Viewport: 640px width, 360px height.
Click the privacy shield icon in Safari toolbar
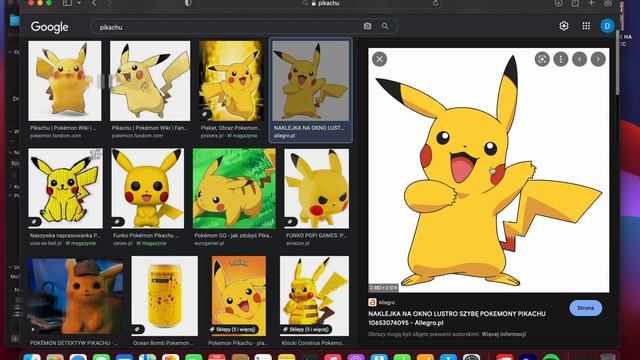188,3
